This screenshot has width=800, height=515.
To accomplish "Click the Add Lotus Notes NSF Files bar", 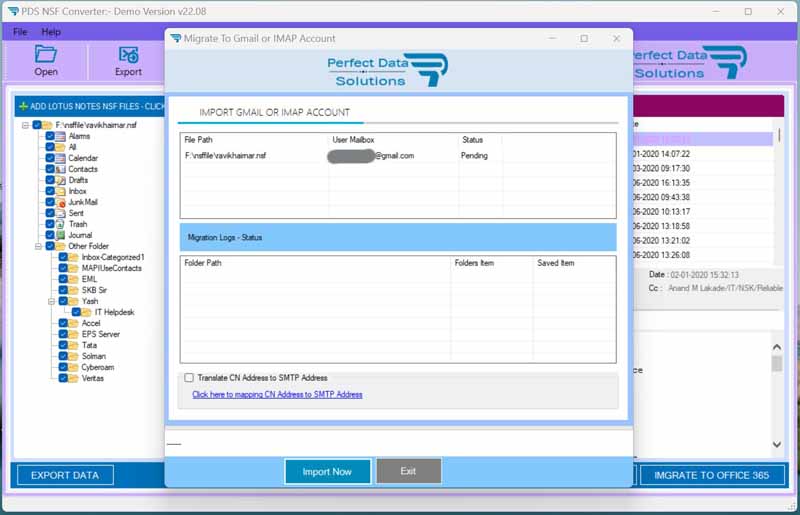I will pyautogui.click(x=90, y=106).
